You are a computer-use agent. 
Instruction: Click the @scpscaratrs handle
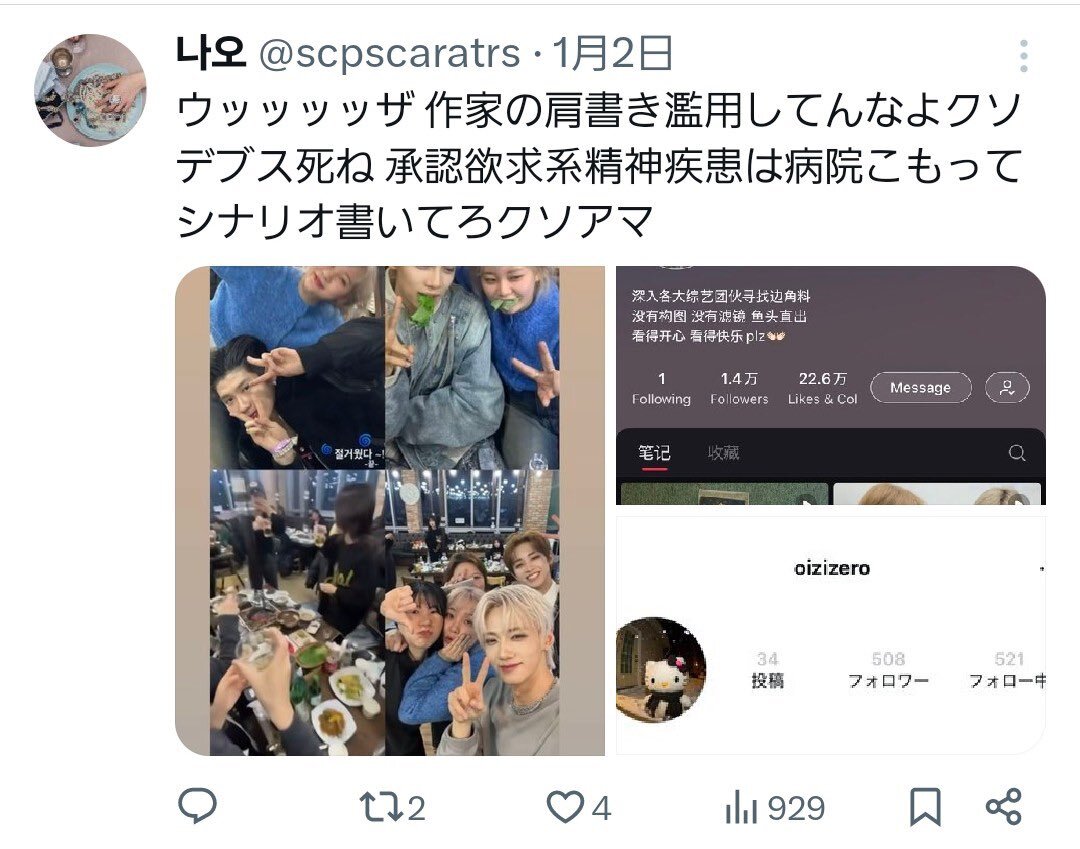coord(389,53)
